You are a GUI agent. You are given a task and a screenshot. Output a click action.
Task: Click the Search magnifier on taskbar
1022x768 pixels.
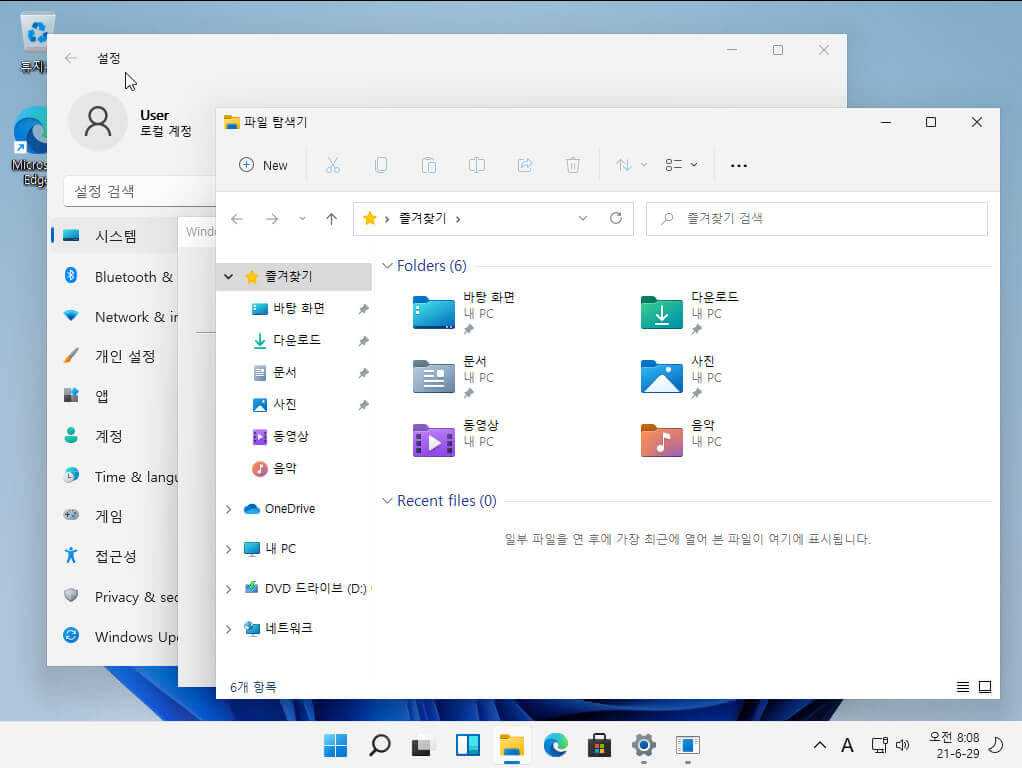coord(379,745)
